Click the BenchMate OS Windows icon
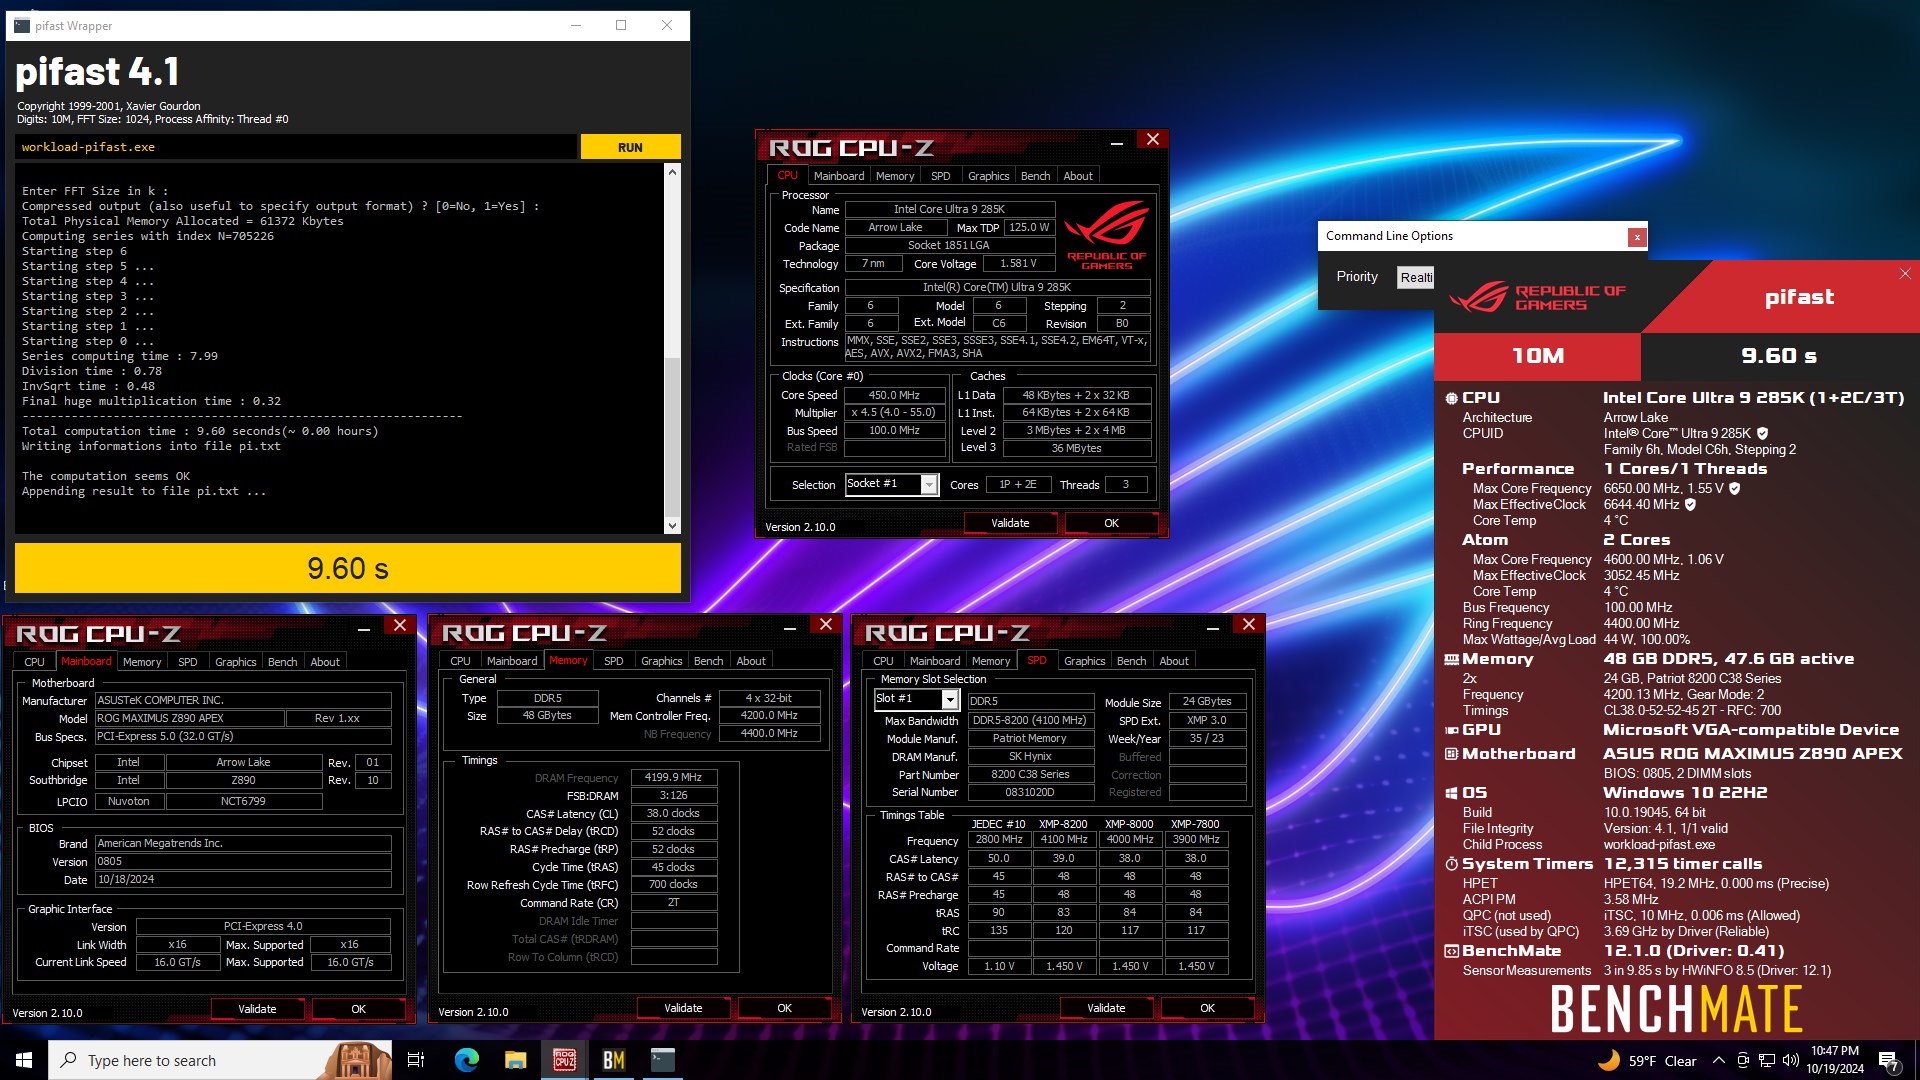Screen dimensions: 1920x1080 (1451, 793)
